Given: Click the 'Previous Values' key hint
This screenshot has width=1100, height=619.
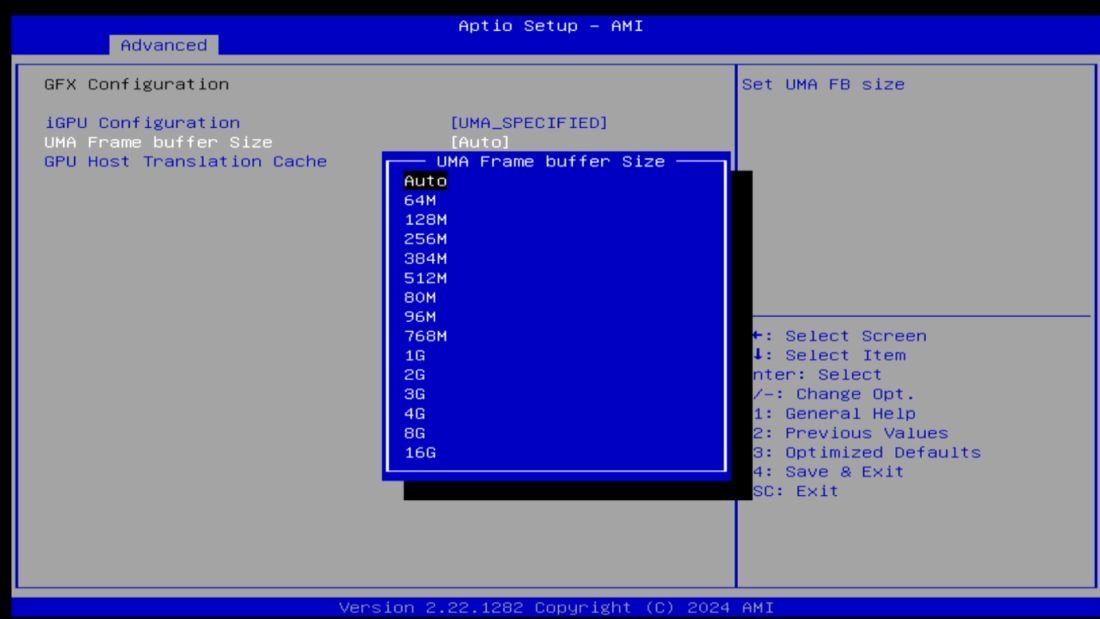Looking at the screenshot, I should 866,433.
